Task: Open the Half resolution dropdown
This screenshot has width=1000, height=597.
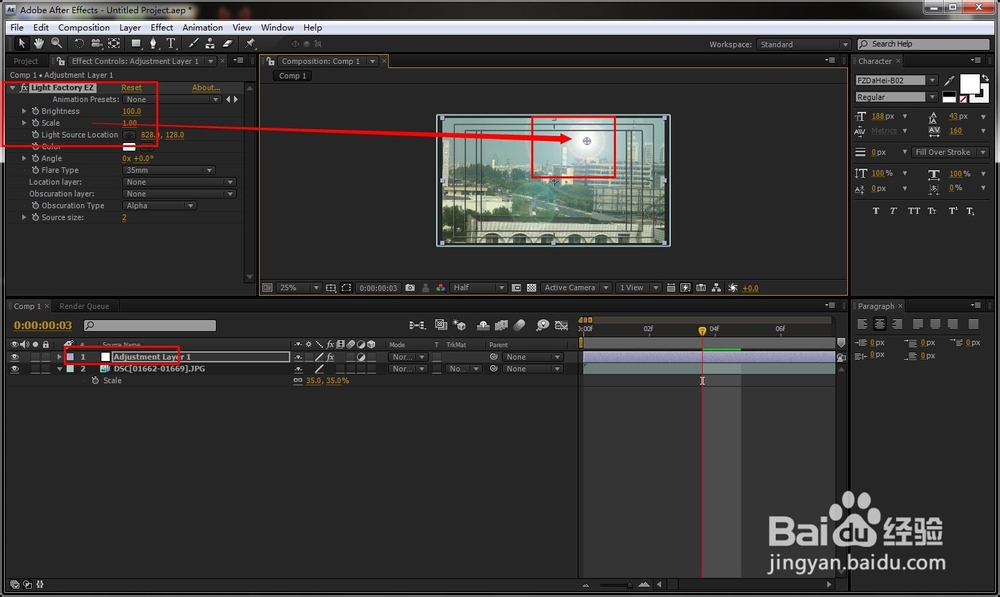Action: pyautogui.click(x=478, y=288)
